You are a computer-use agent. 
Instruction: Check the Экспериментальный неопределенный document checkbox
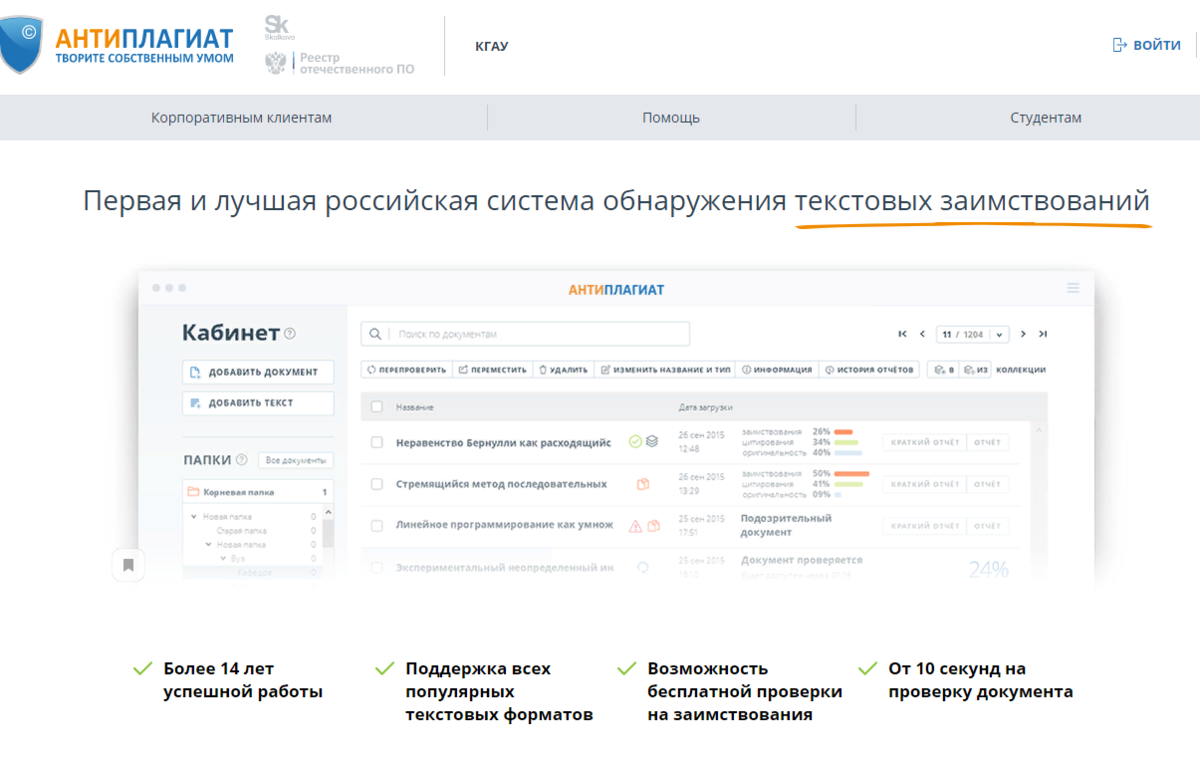377,567
